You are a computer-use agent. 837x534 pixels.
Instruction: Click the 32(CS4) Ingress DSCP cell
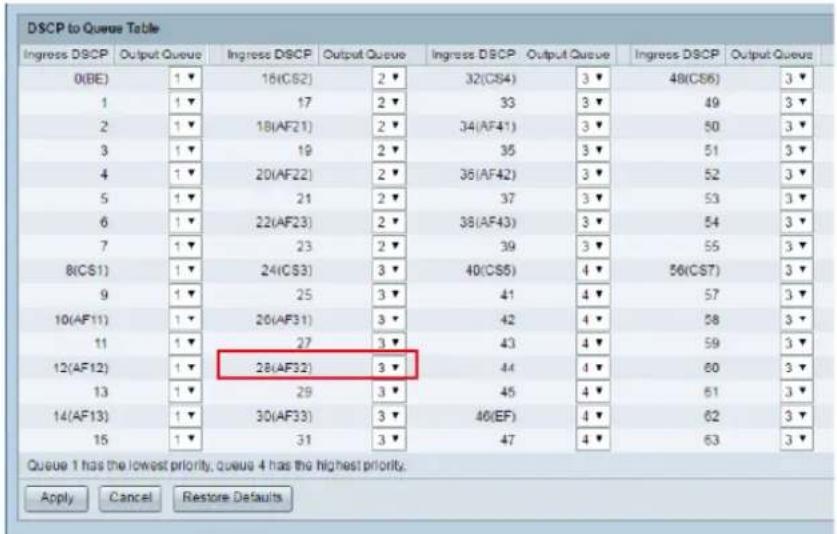491,79
